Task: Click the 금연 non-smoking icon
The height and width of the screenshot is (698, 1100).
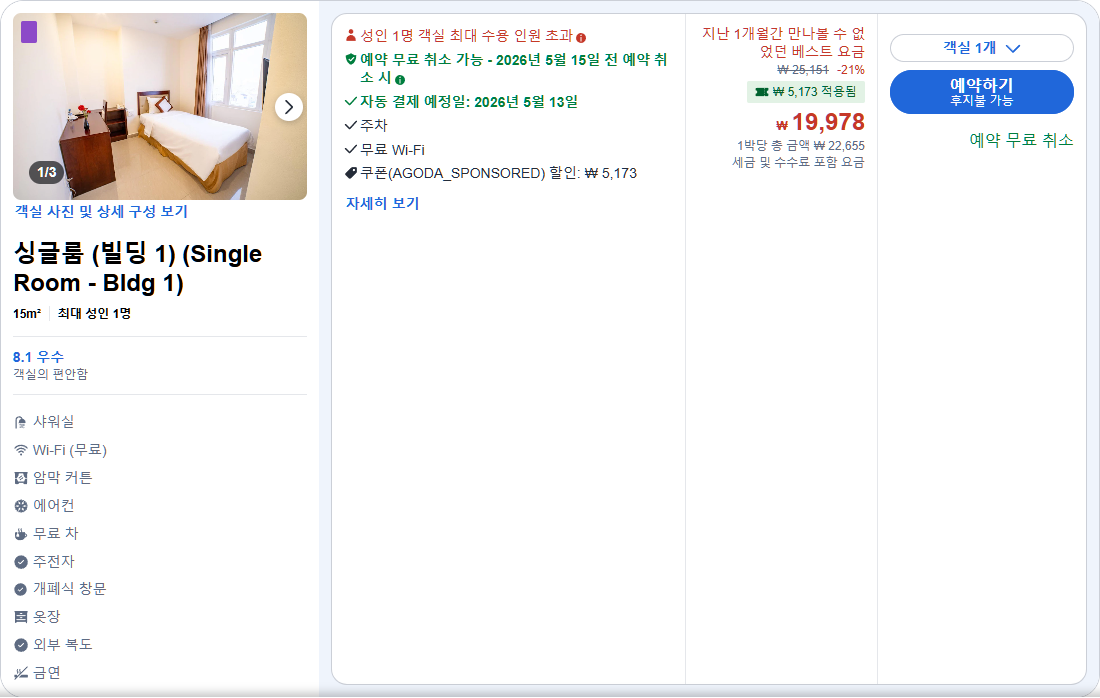Action: (x=23, y=673)
